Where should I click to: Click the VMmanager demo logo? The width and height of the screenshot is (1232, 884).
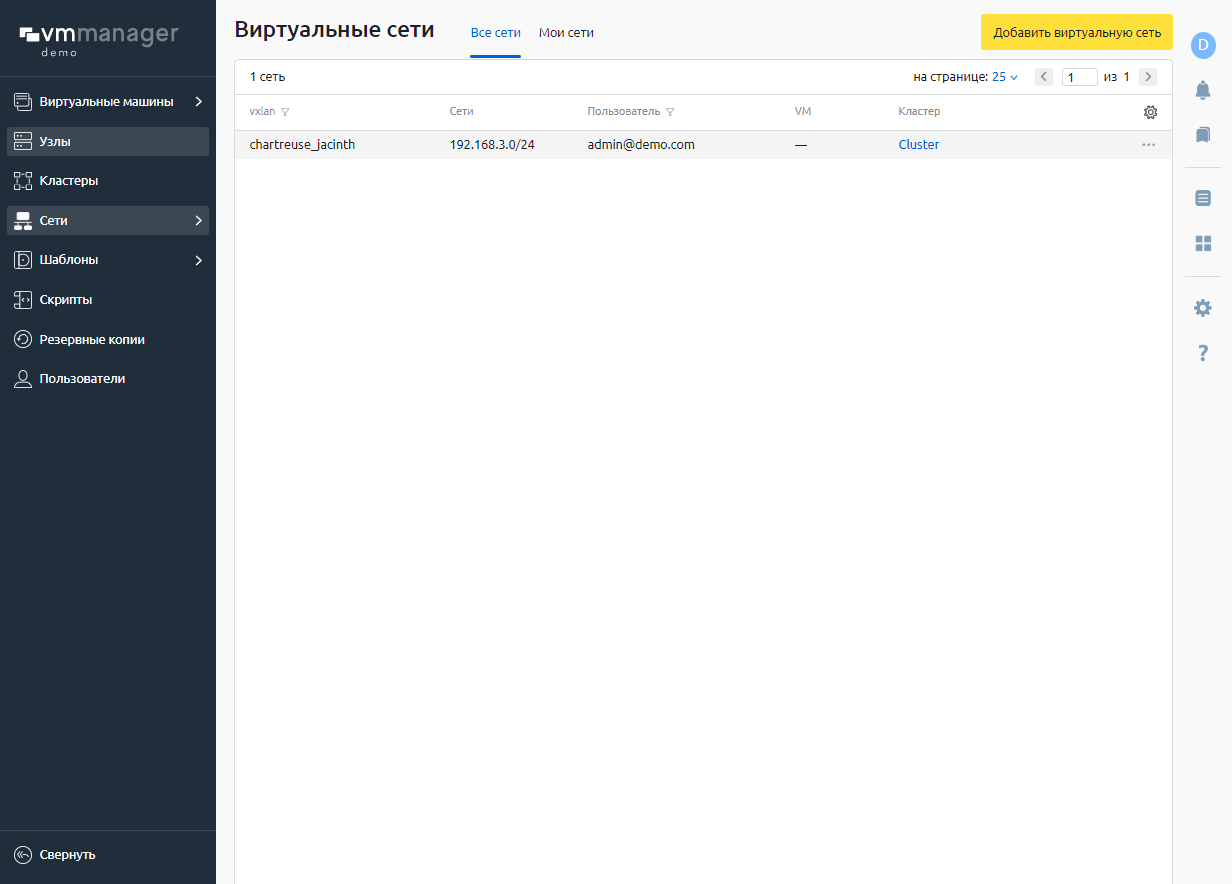99,39
